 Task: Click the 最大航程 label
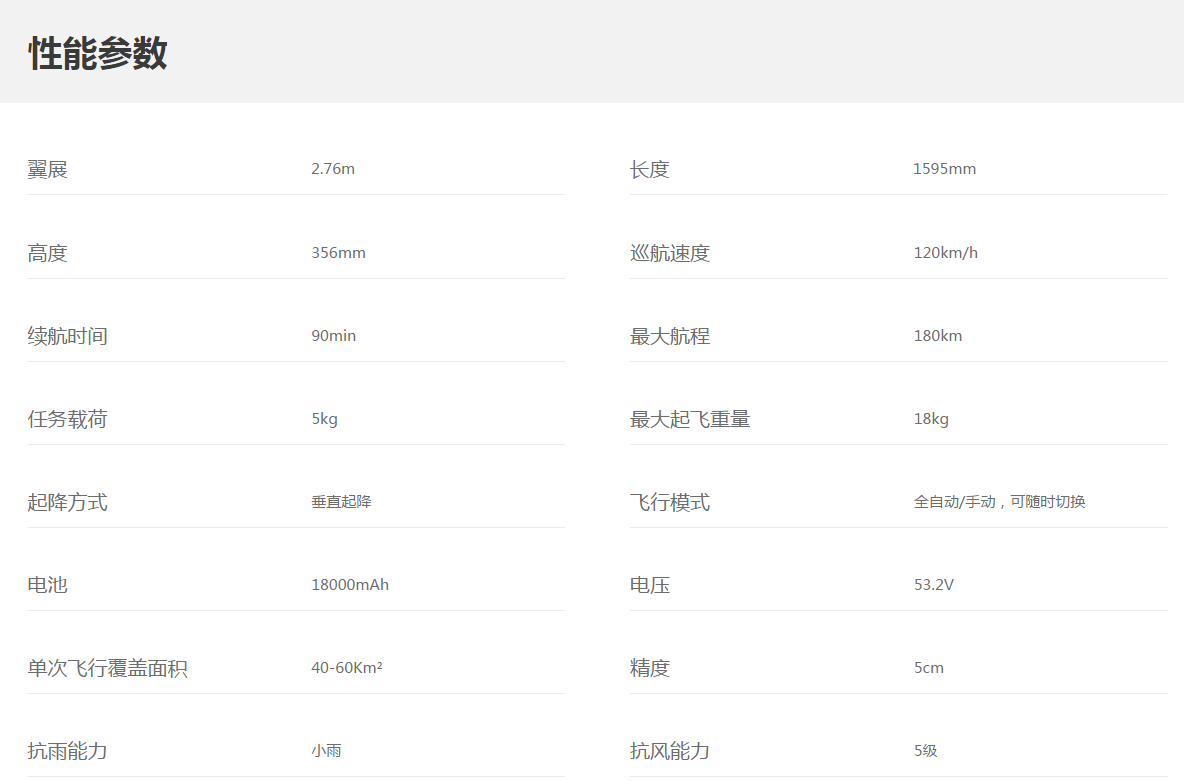click(x=669, y=336)
